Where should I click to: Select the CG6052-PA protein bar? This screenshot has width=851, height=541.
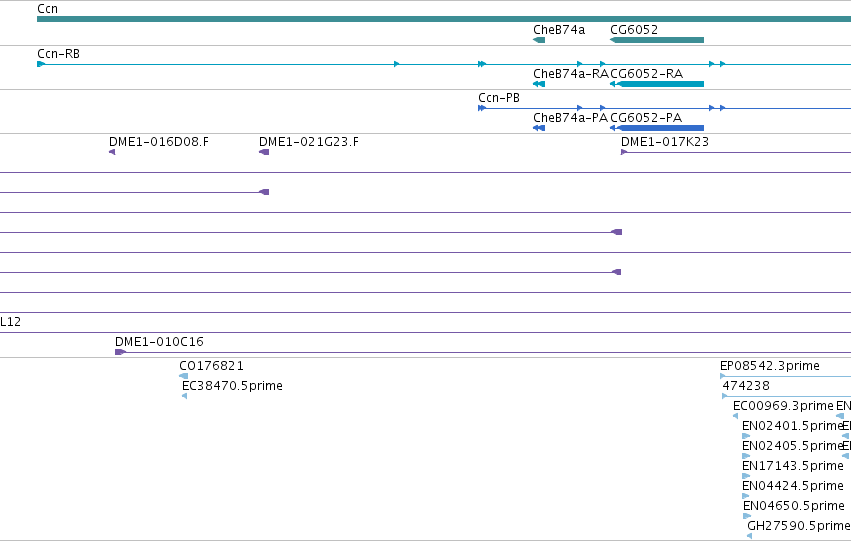tap(657, 128)
